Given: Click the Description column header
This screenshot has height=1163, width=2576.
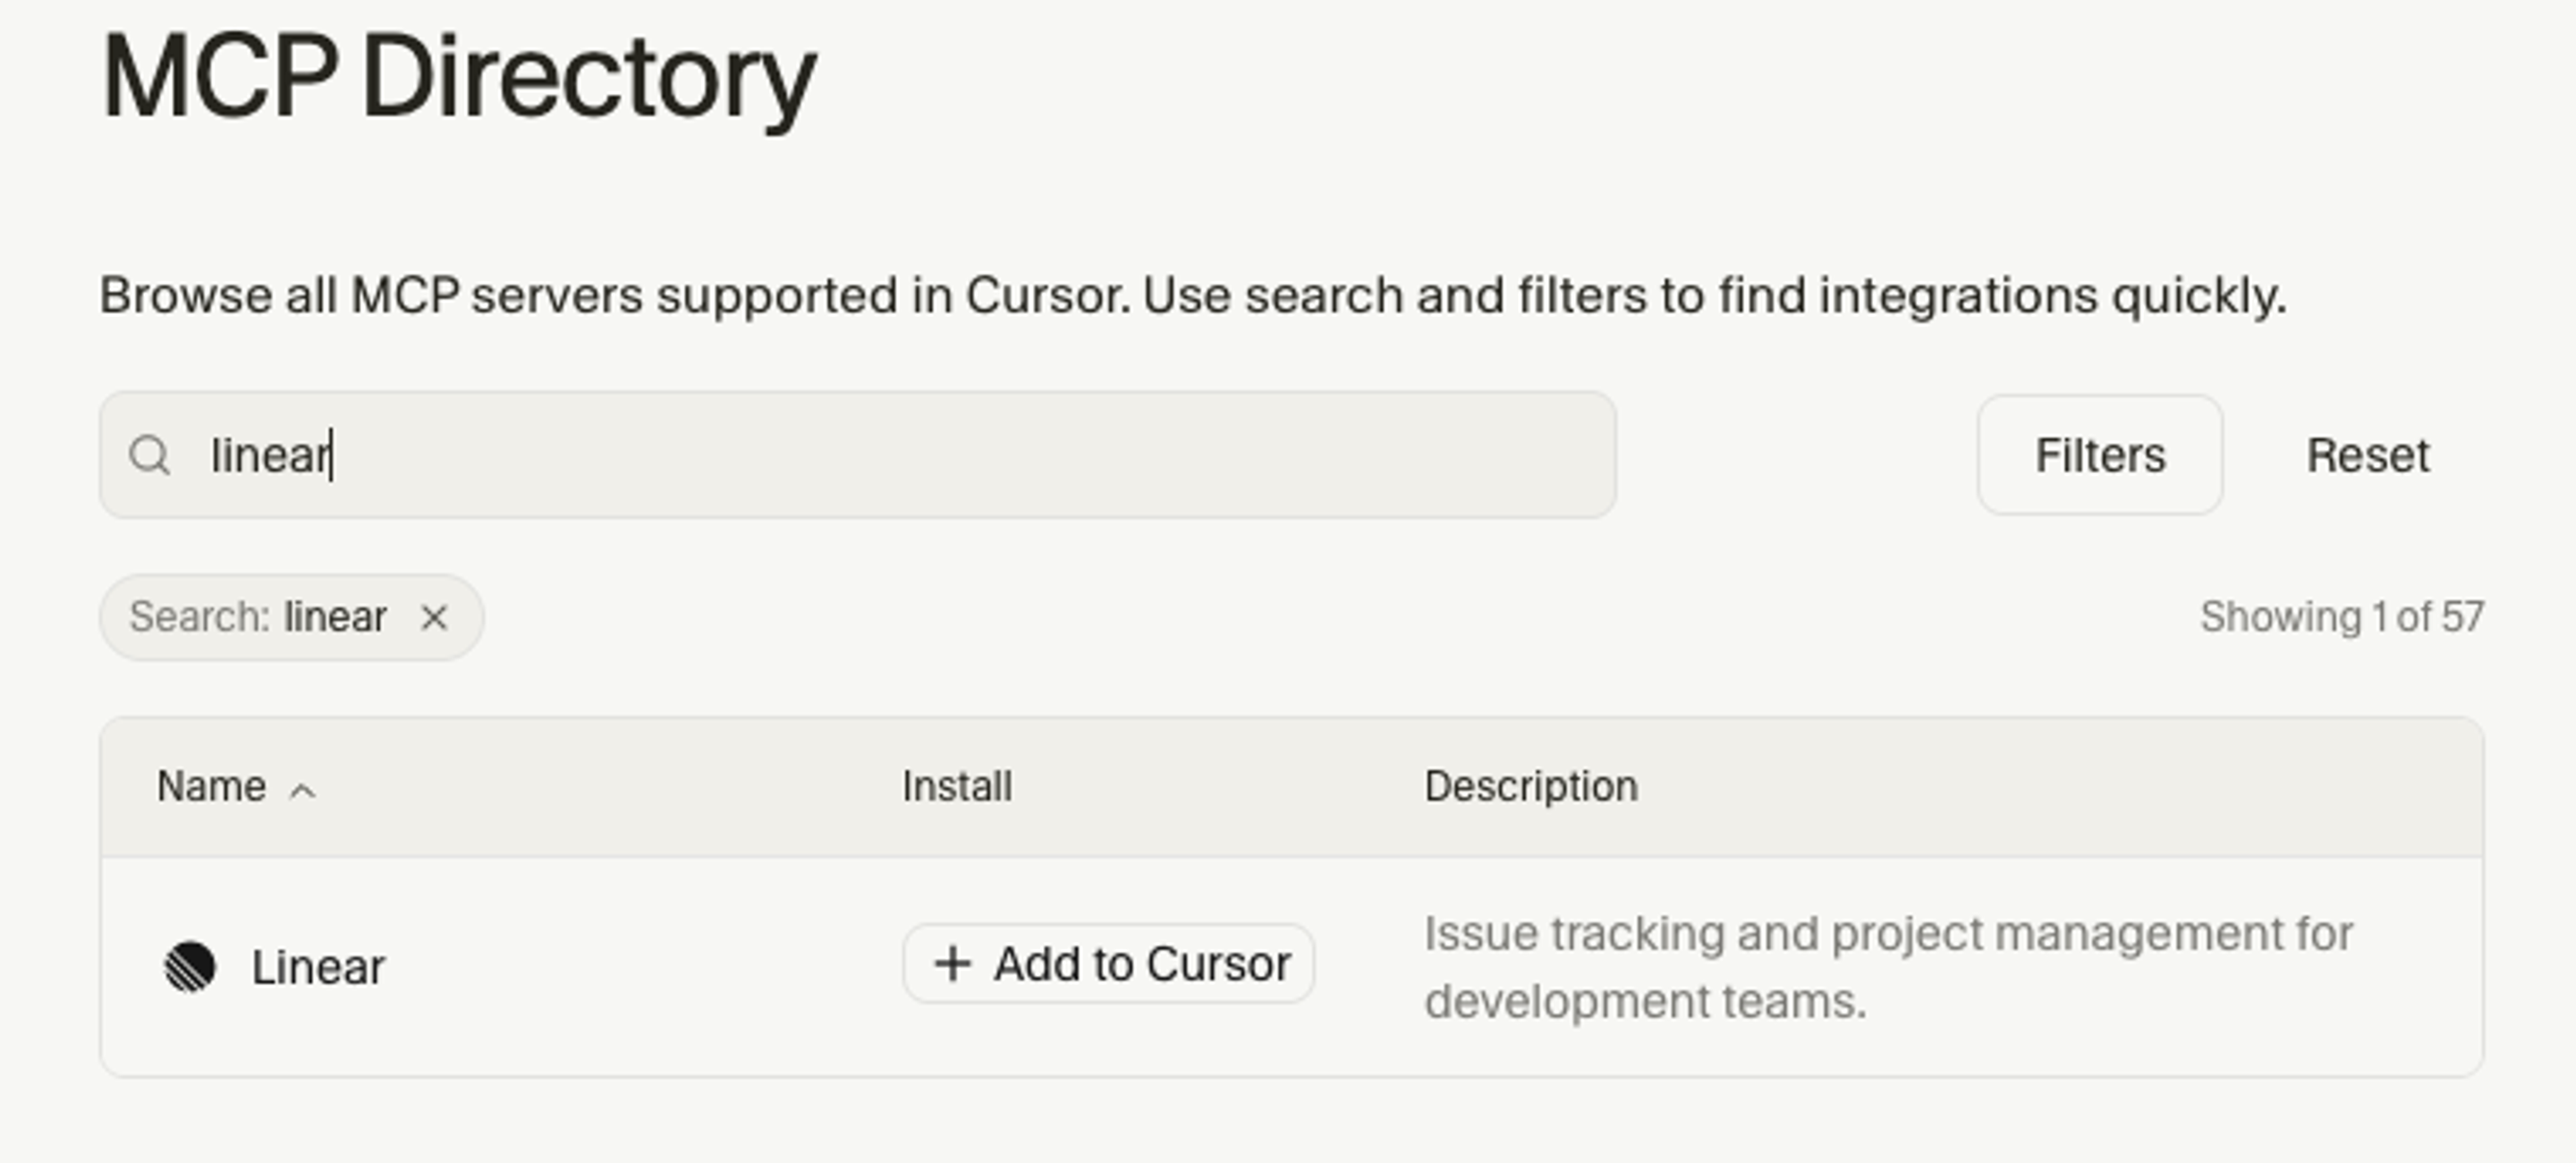Looking at the screenshot, I should click(x=1530, y=787).
